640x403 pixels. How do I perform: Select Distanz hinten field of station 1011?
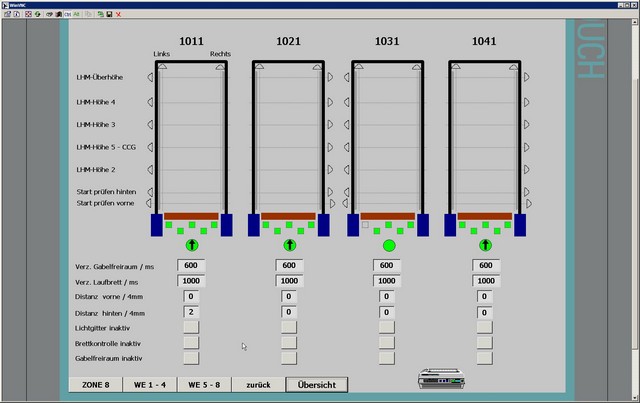point(191,312)
